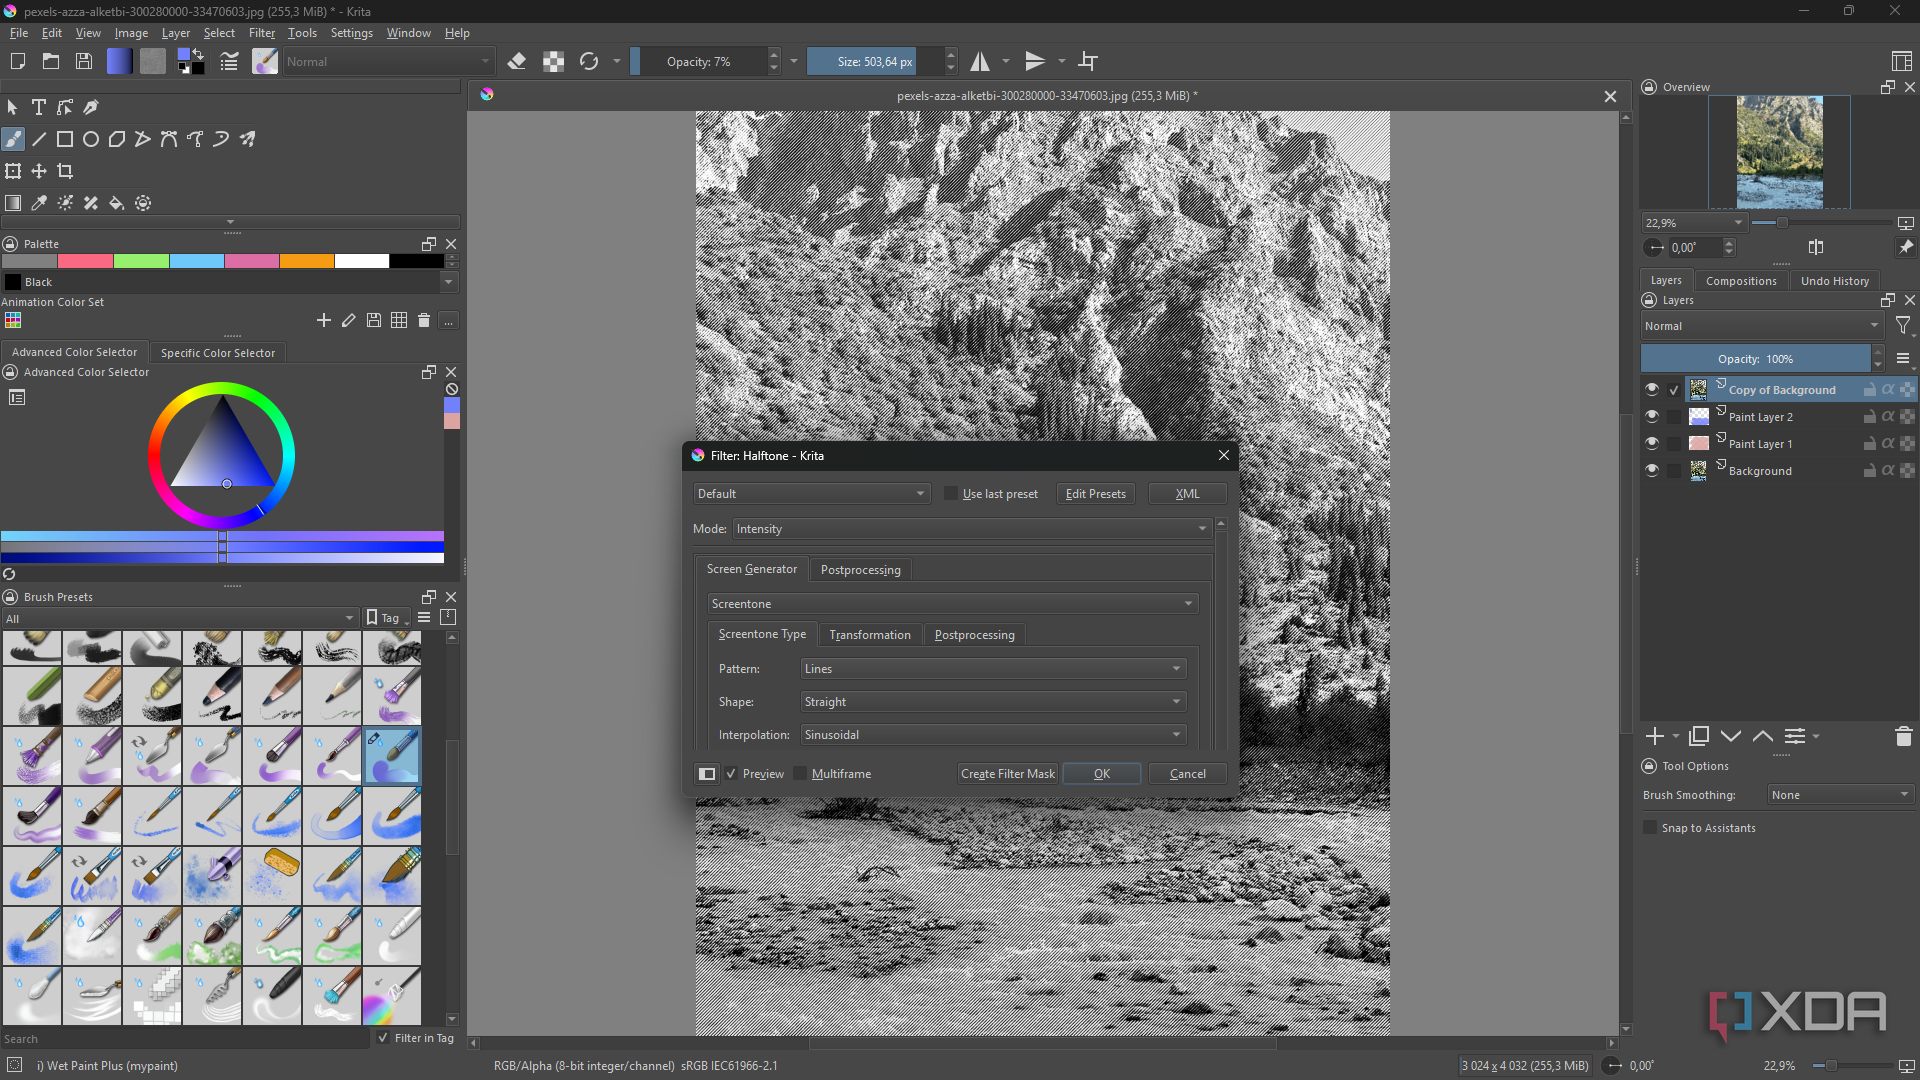1920x1080 pixels.
Task: Click the XML button
Action: pyautogui.click(x=1188, y=494)
